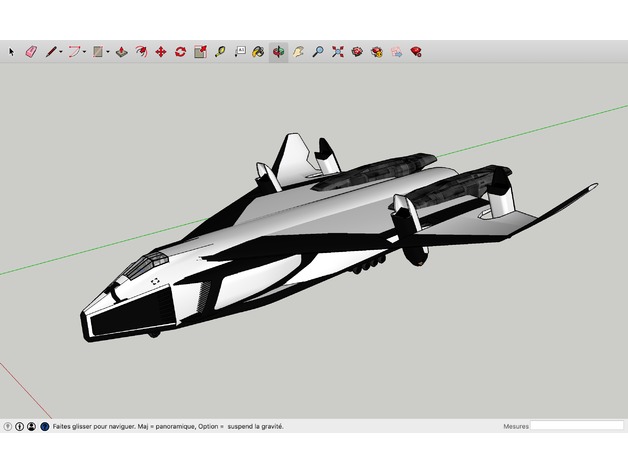Select the arrow Select tool
Viewport: 628px width, 472px height.
coord(11,52)
